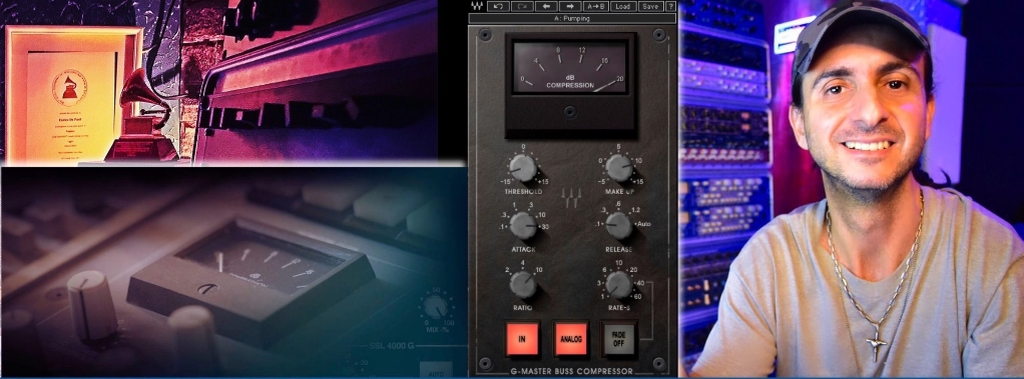Viewport: 1024px width, 379px height.
Task: Open the Save preset menu
Action: click(650, 6)
